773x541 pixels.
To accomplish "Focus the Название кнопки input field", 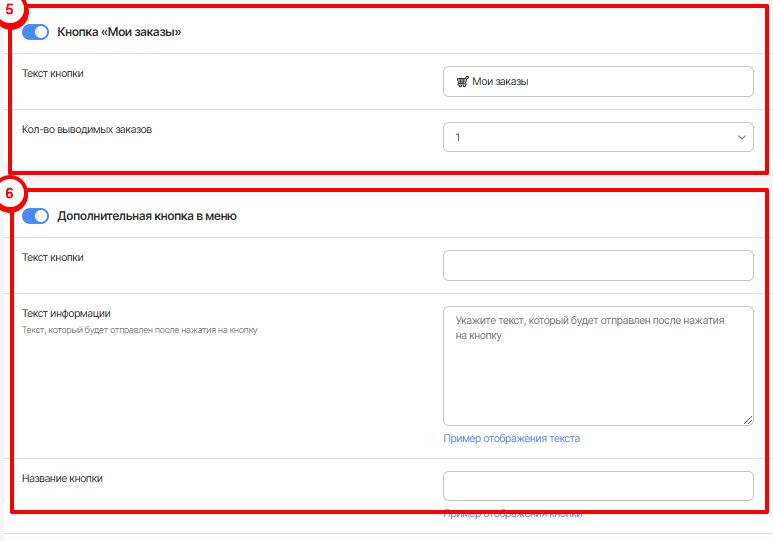I will click(x=598, y=486).
